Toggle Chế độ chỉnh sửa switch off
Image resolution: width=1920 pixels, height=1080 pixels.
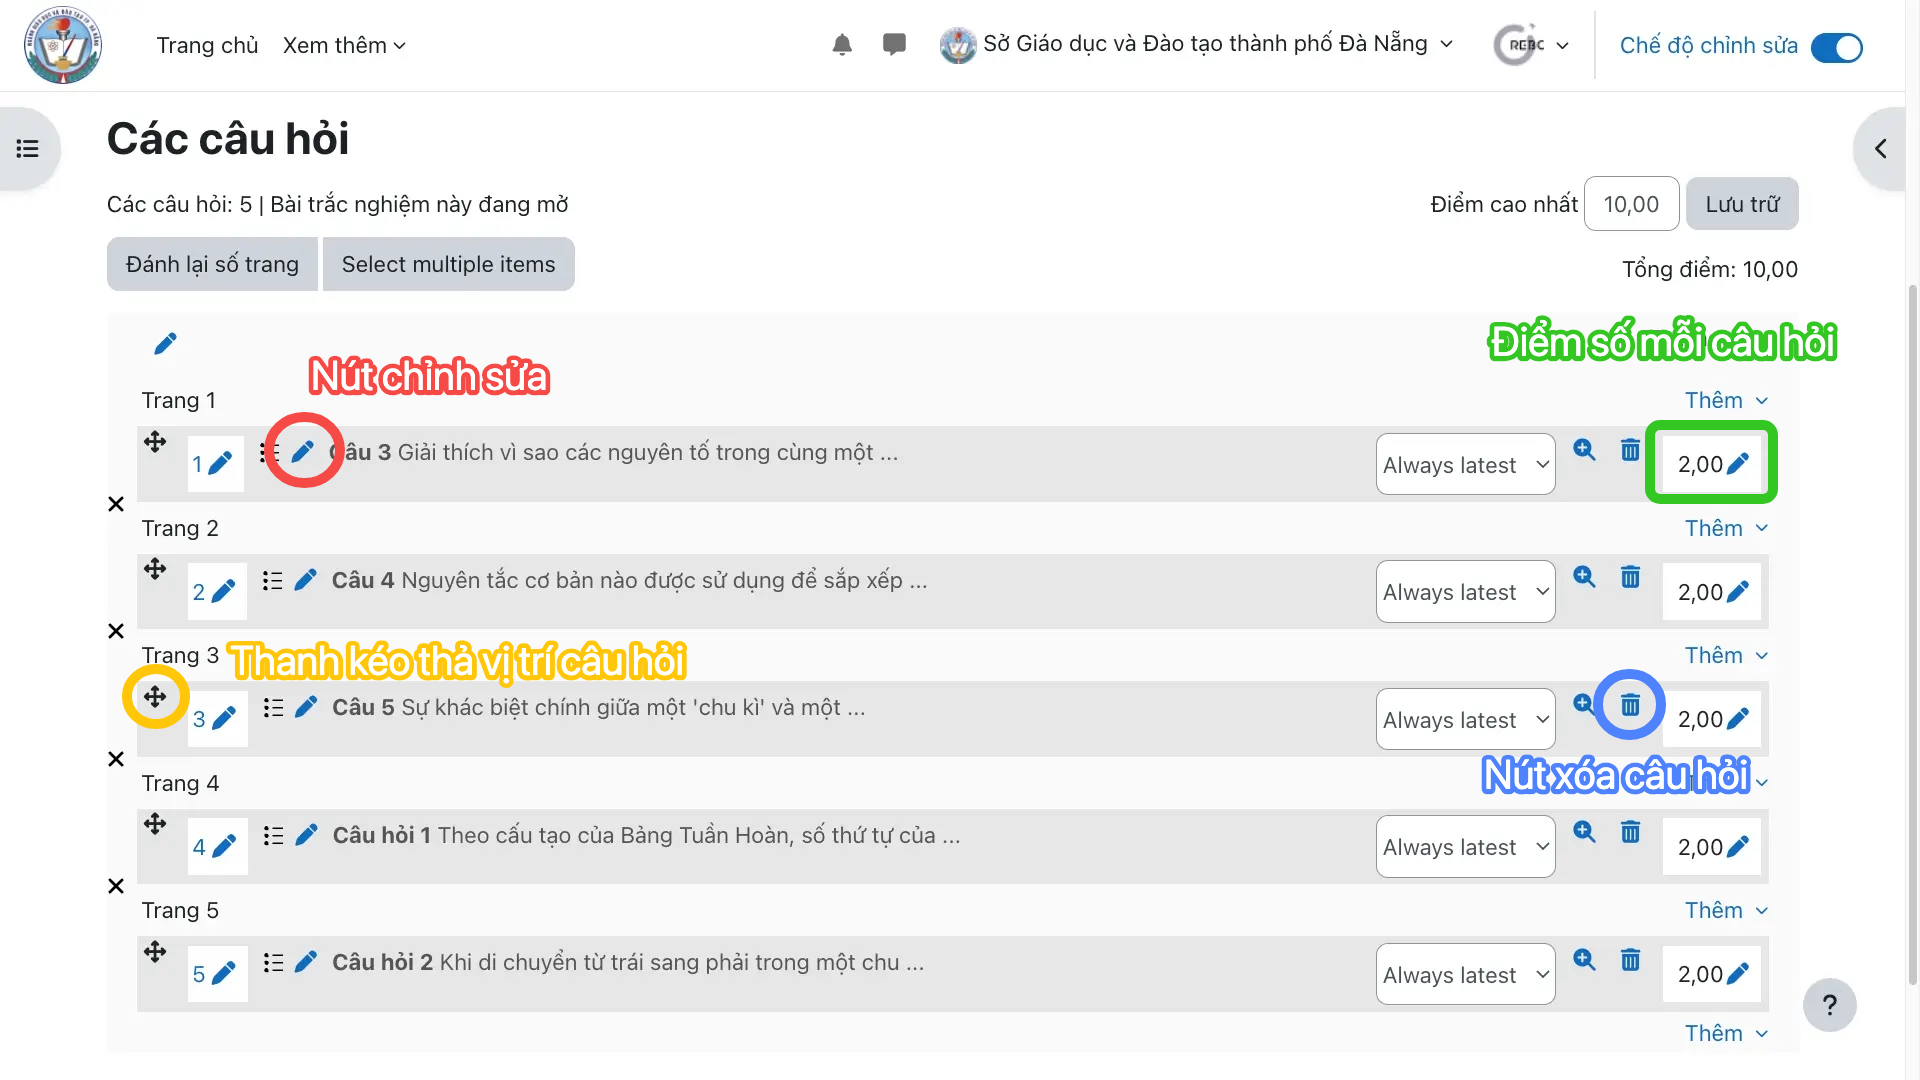pos(1836,47)
